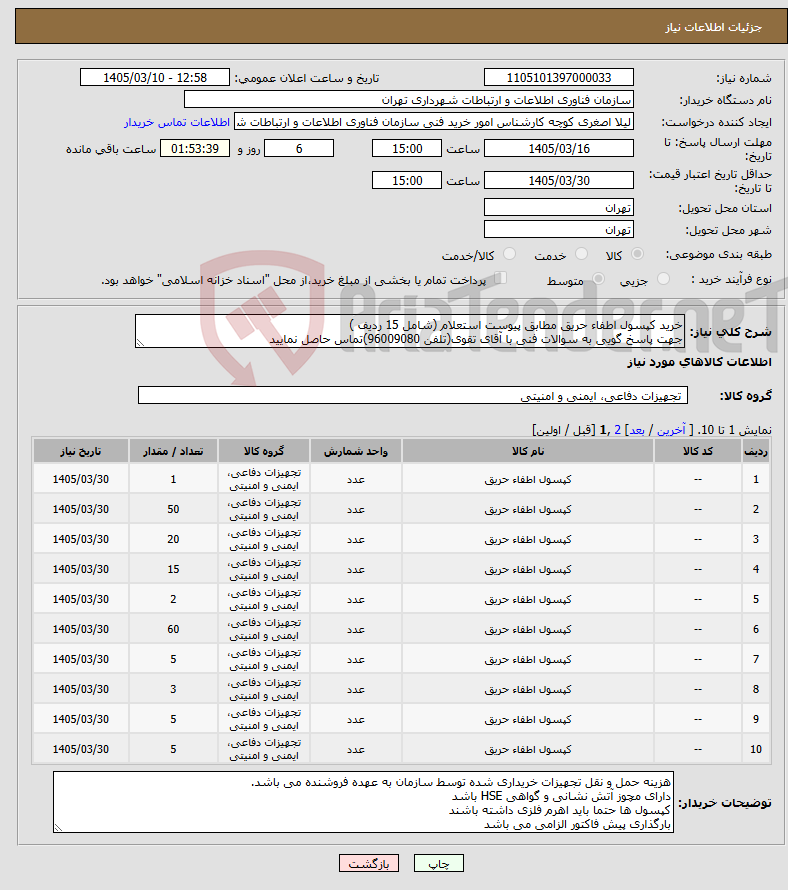Open page 2 of the items list
Screen dimensions: 788x890
click(x=618, y=430)
